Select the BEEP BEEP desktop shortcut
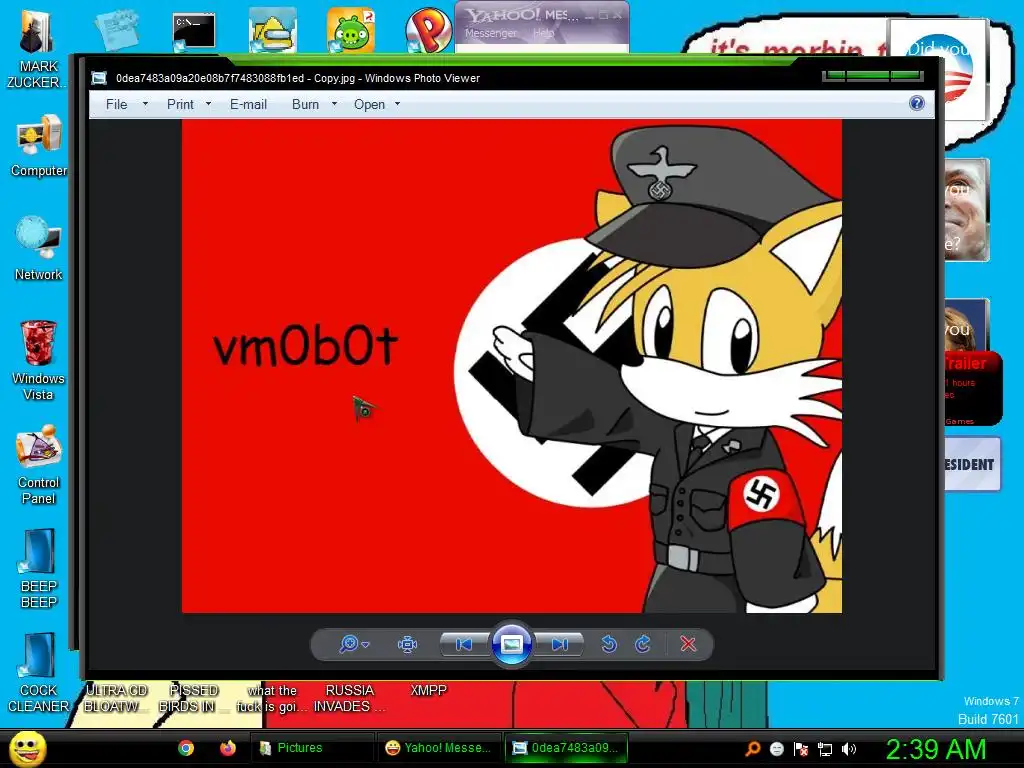 [38, 569]
